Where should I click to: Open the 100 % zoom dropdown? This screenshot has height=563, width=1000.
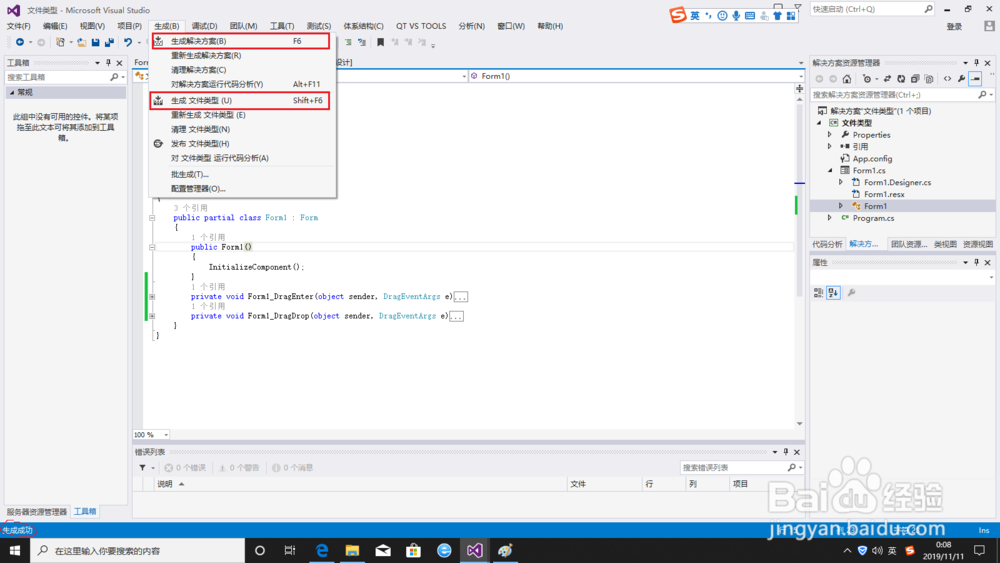(166, 435)
